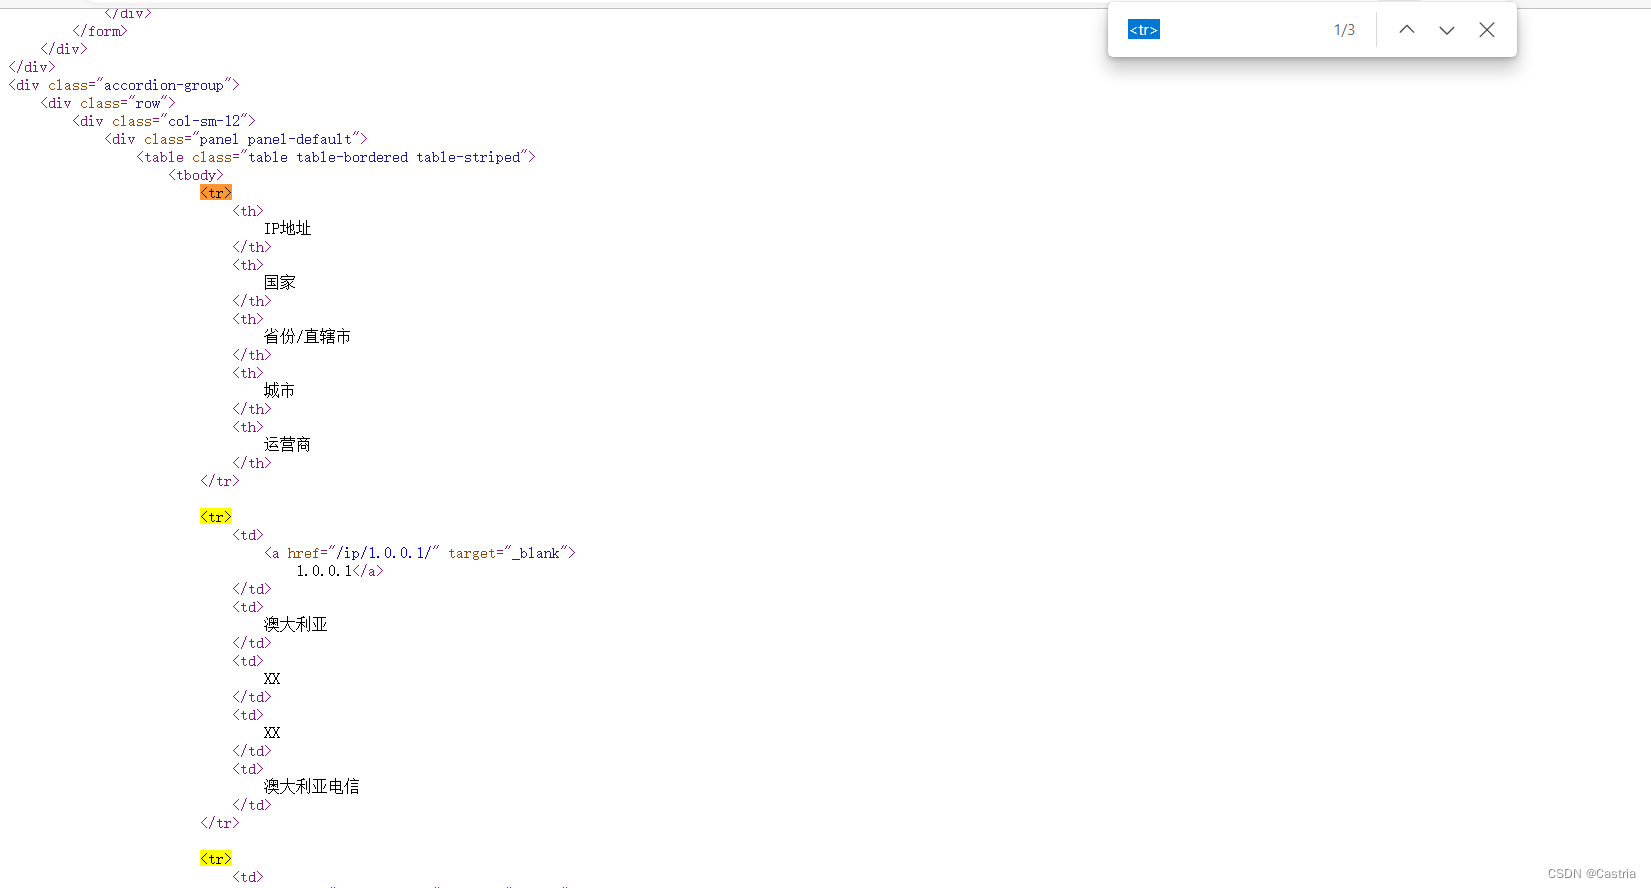Screen dimensions: 1651x888
Task: Click the <tbody> tag
Action: (x=196, y=175)
